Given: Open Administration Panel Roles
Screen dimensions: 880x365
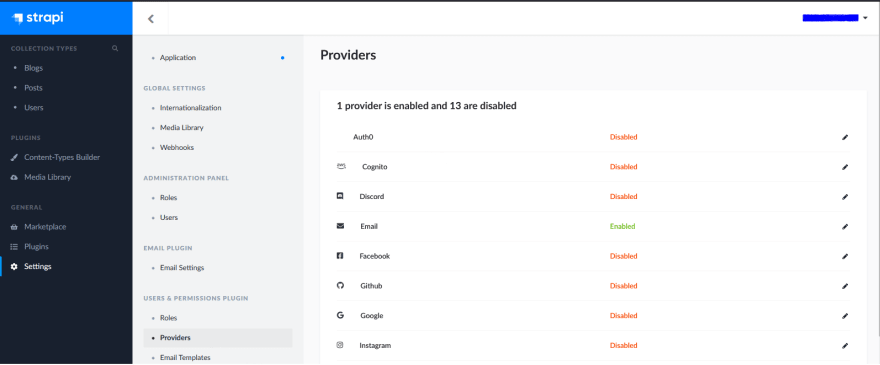Looking at the screenshot, I should [x=168, y=198].
